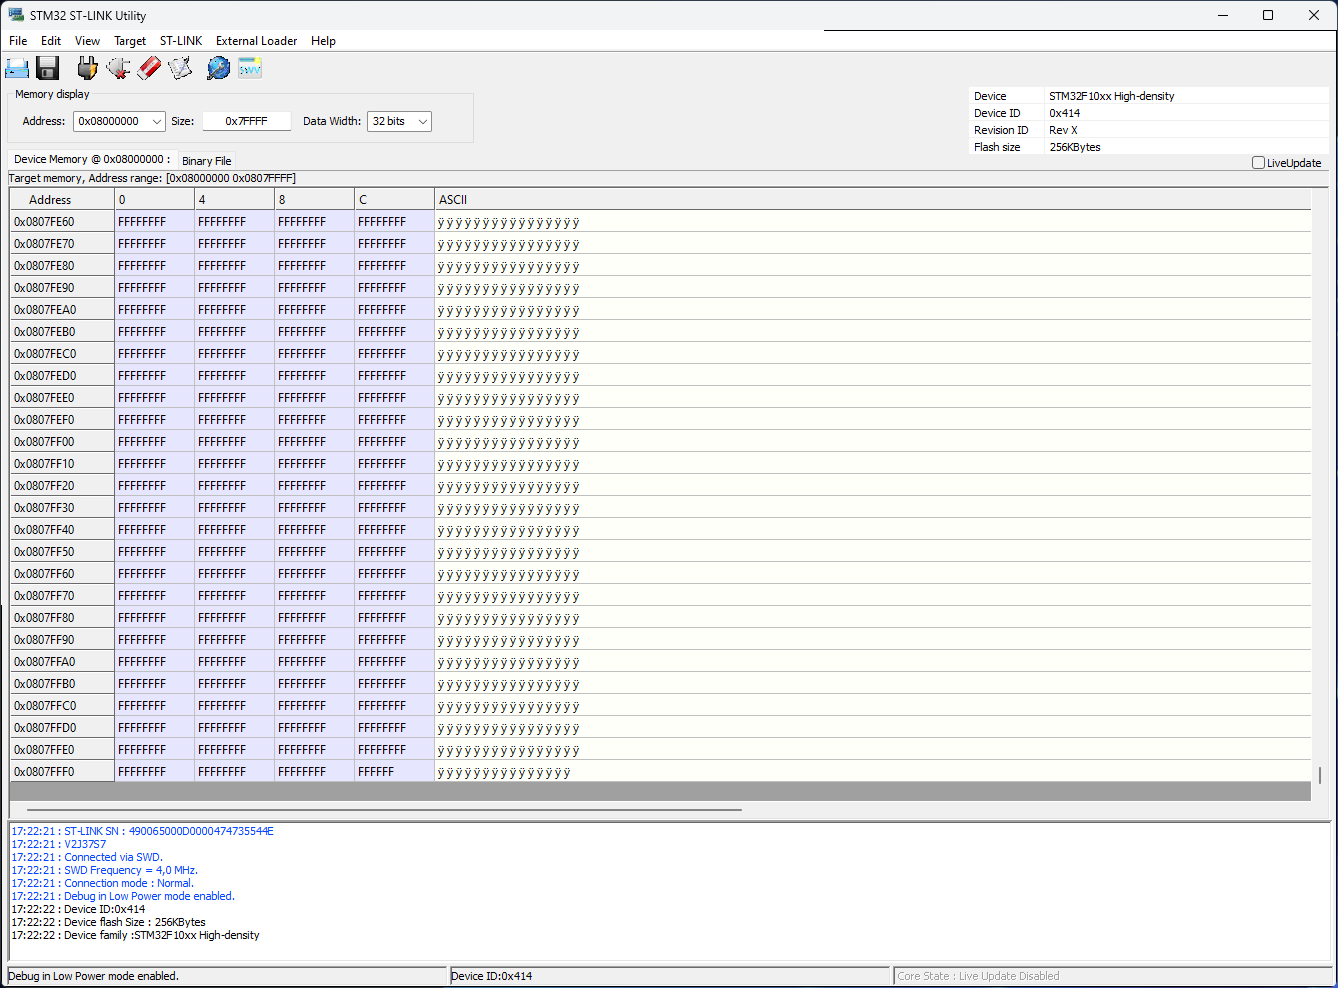Open the Target menu
This screenshot has width=1338, height=988.
point(130,41)
